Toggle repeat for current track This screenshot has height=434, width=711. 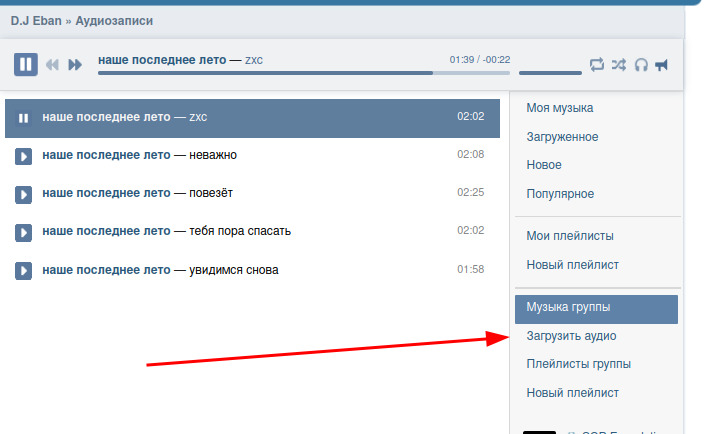pos(597,65)
